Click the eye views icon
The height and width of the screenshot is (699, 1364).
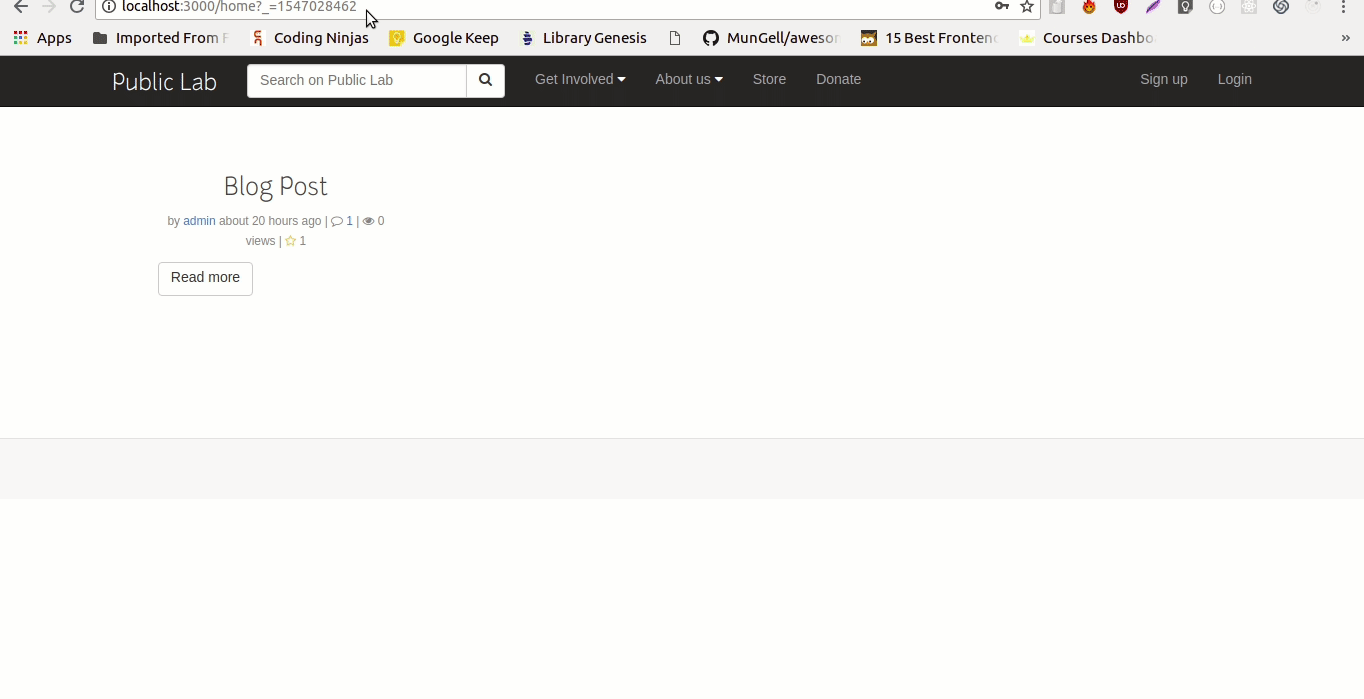coord(368,221)
